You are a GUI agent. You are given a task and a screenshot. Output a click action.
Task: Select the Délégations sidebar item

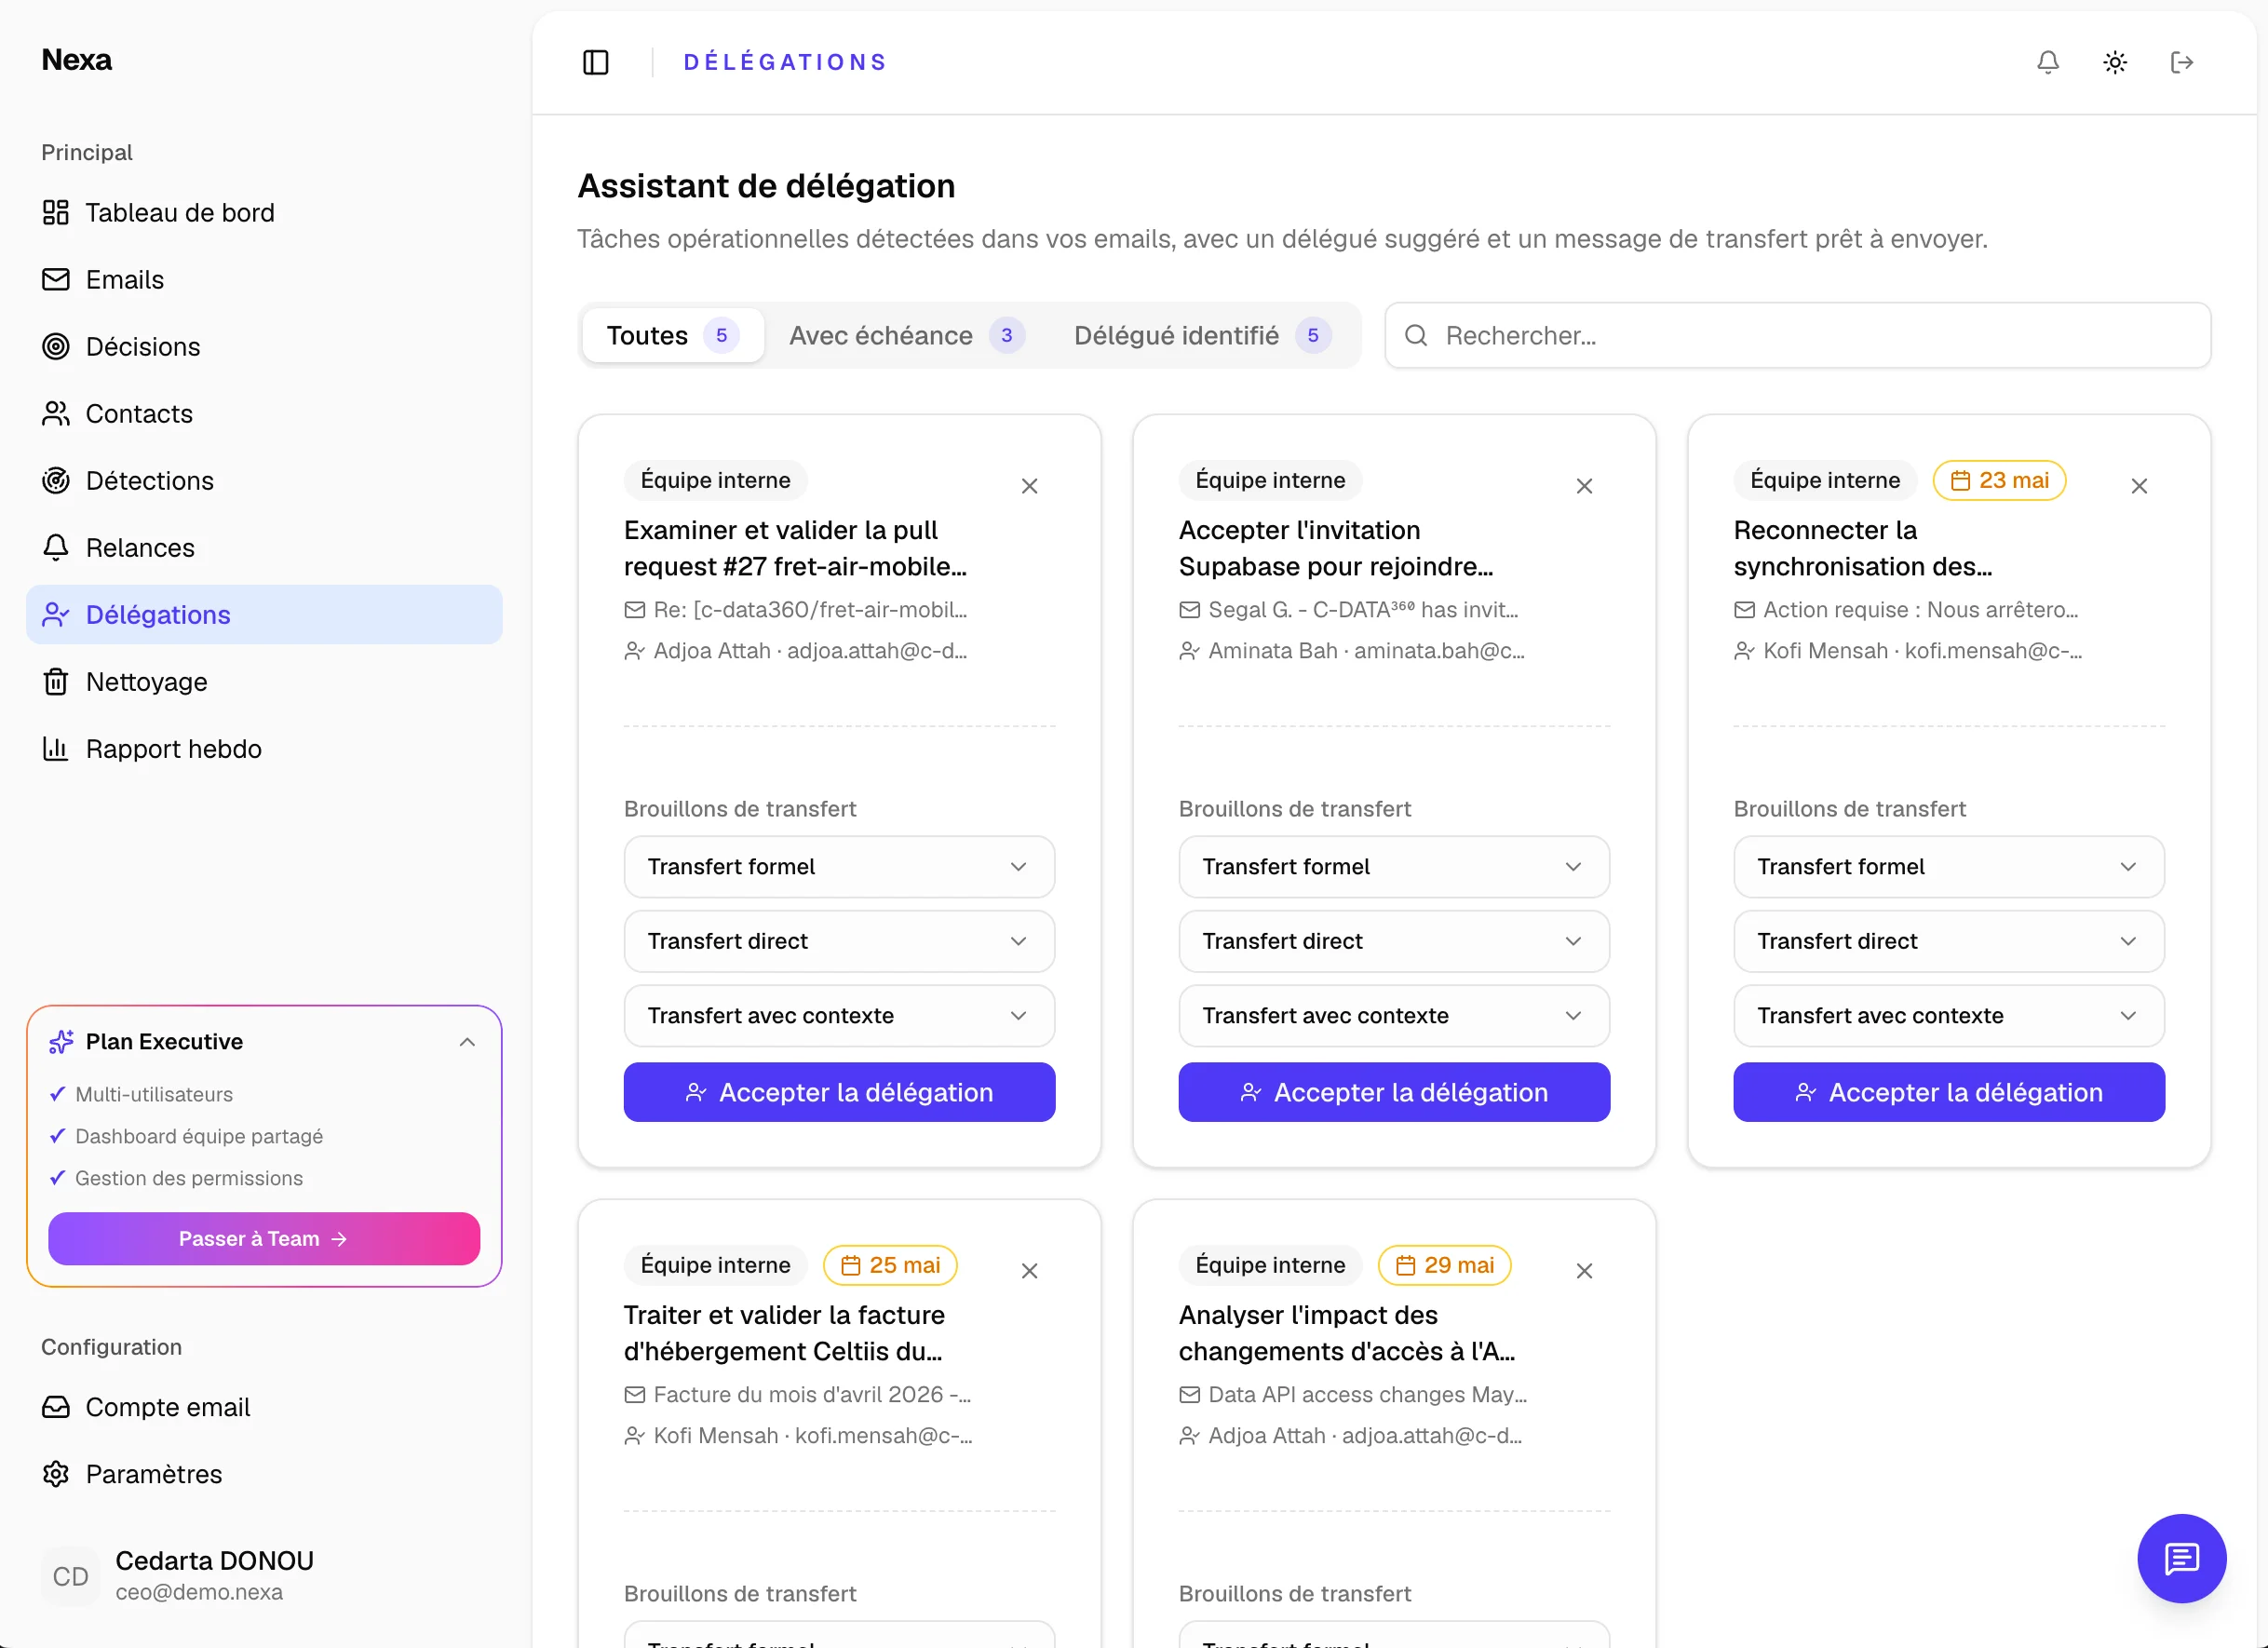coord(264,614)
